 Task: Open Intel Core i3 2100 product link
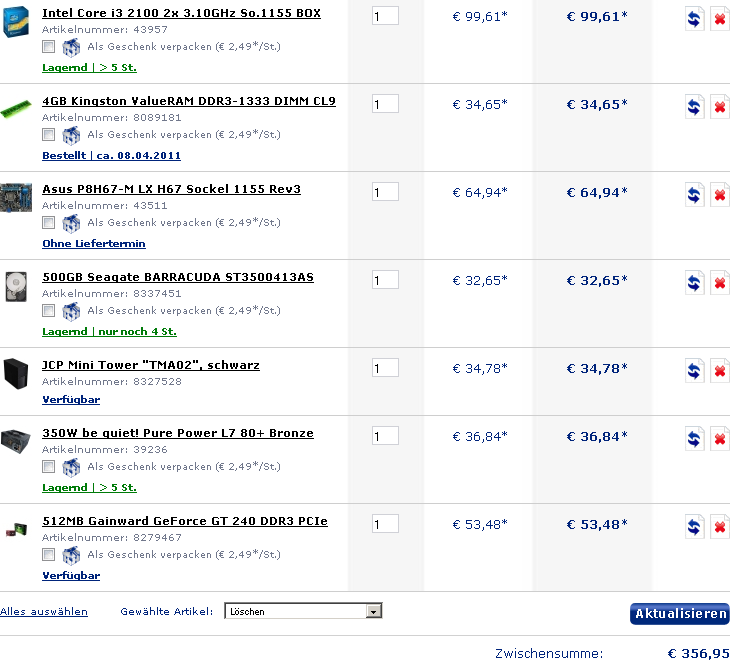pos(181,13)
